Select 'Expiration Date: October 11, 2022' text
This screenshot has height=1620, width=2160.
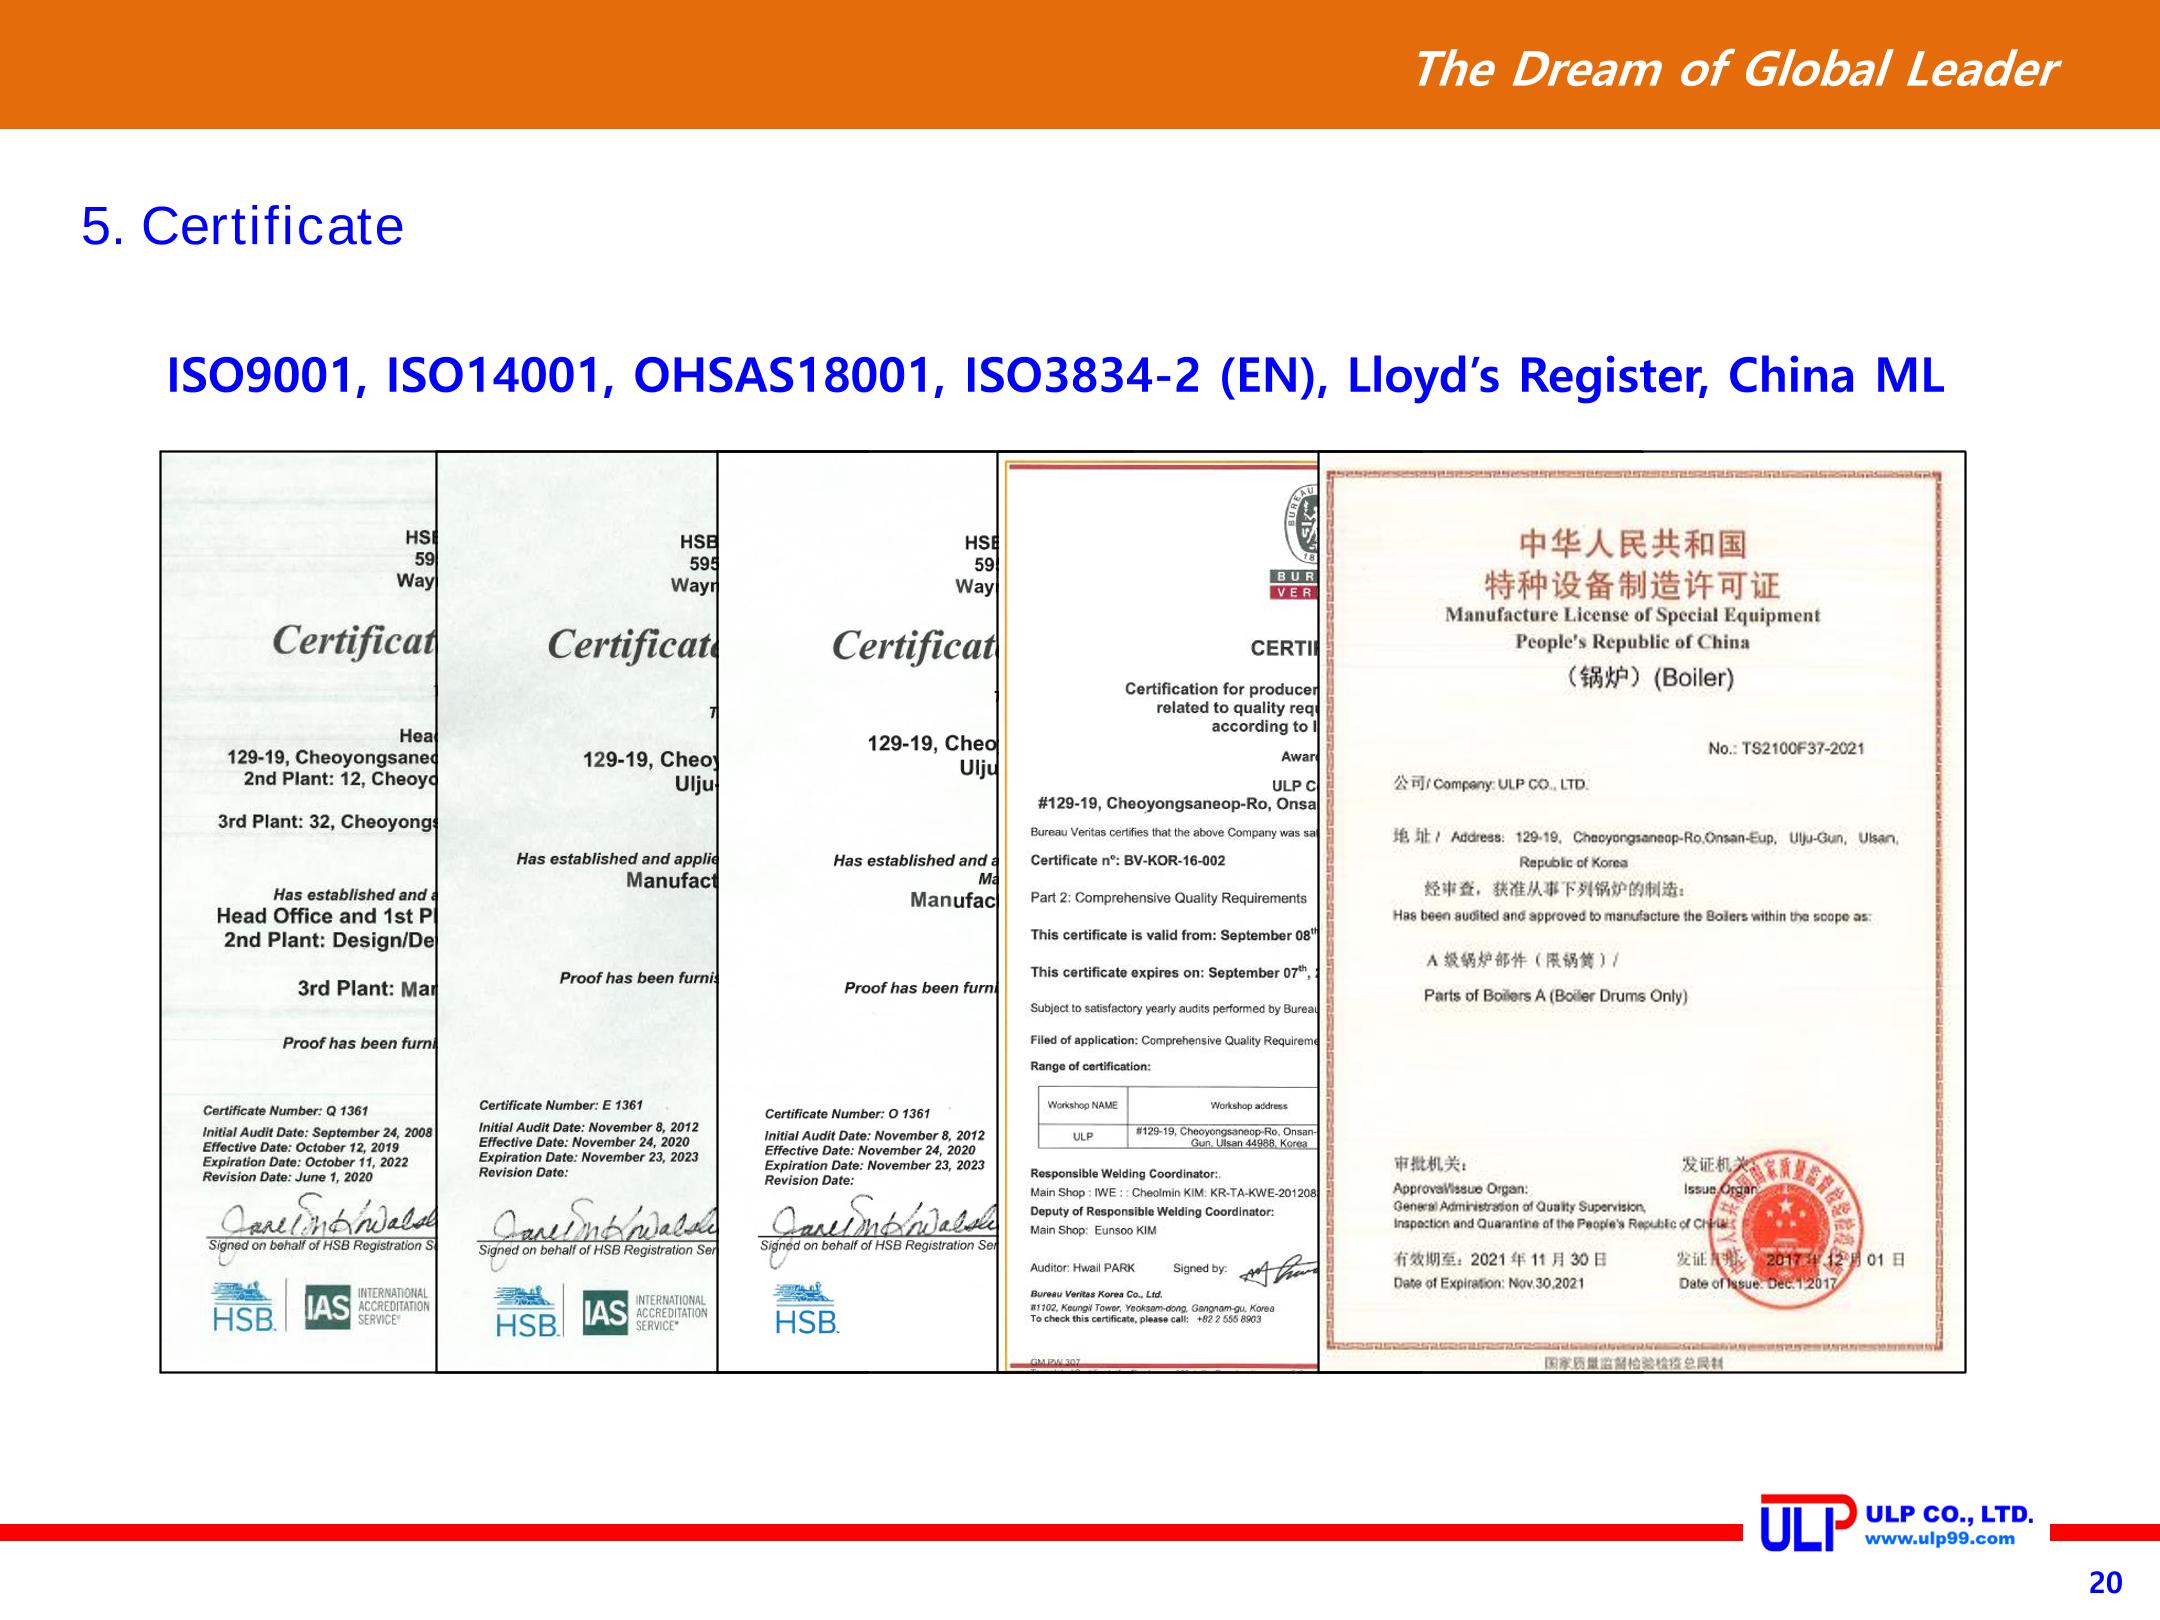tap(305, 1163)
